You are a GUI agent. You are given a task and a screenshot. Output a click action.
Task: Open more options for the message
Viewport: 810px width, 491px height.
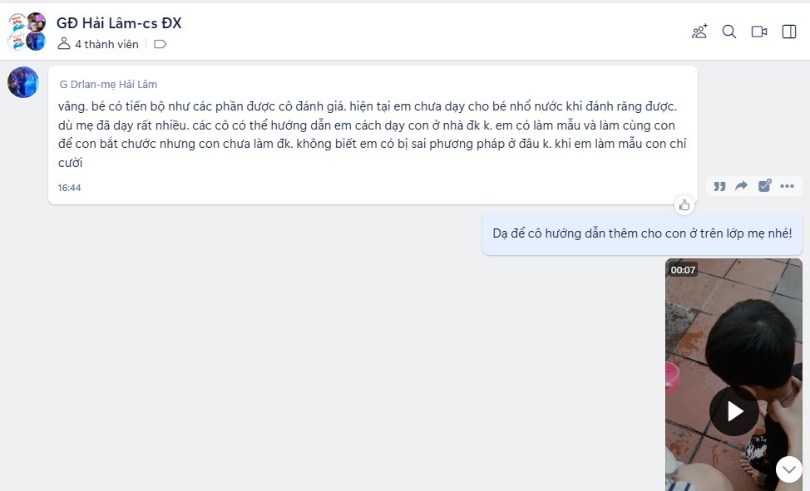click(788, 186)
